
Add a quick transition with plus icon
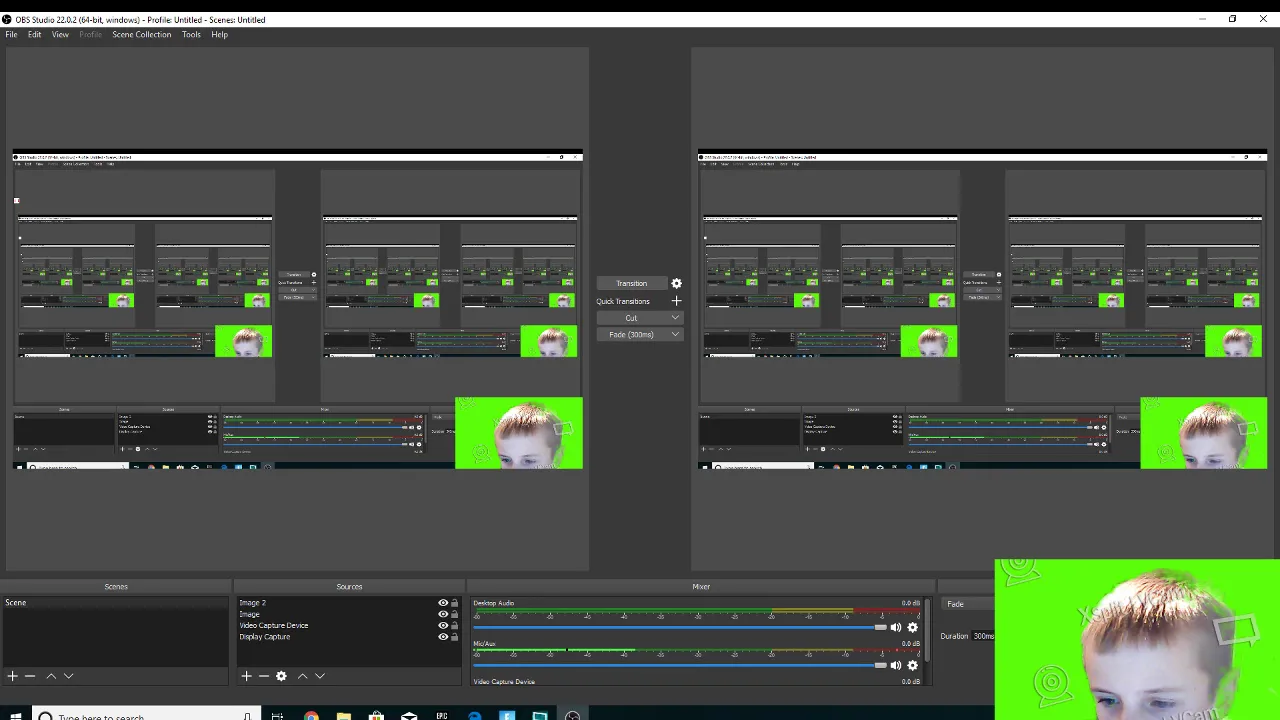click(x=676, y=301)
